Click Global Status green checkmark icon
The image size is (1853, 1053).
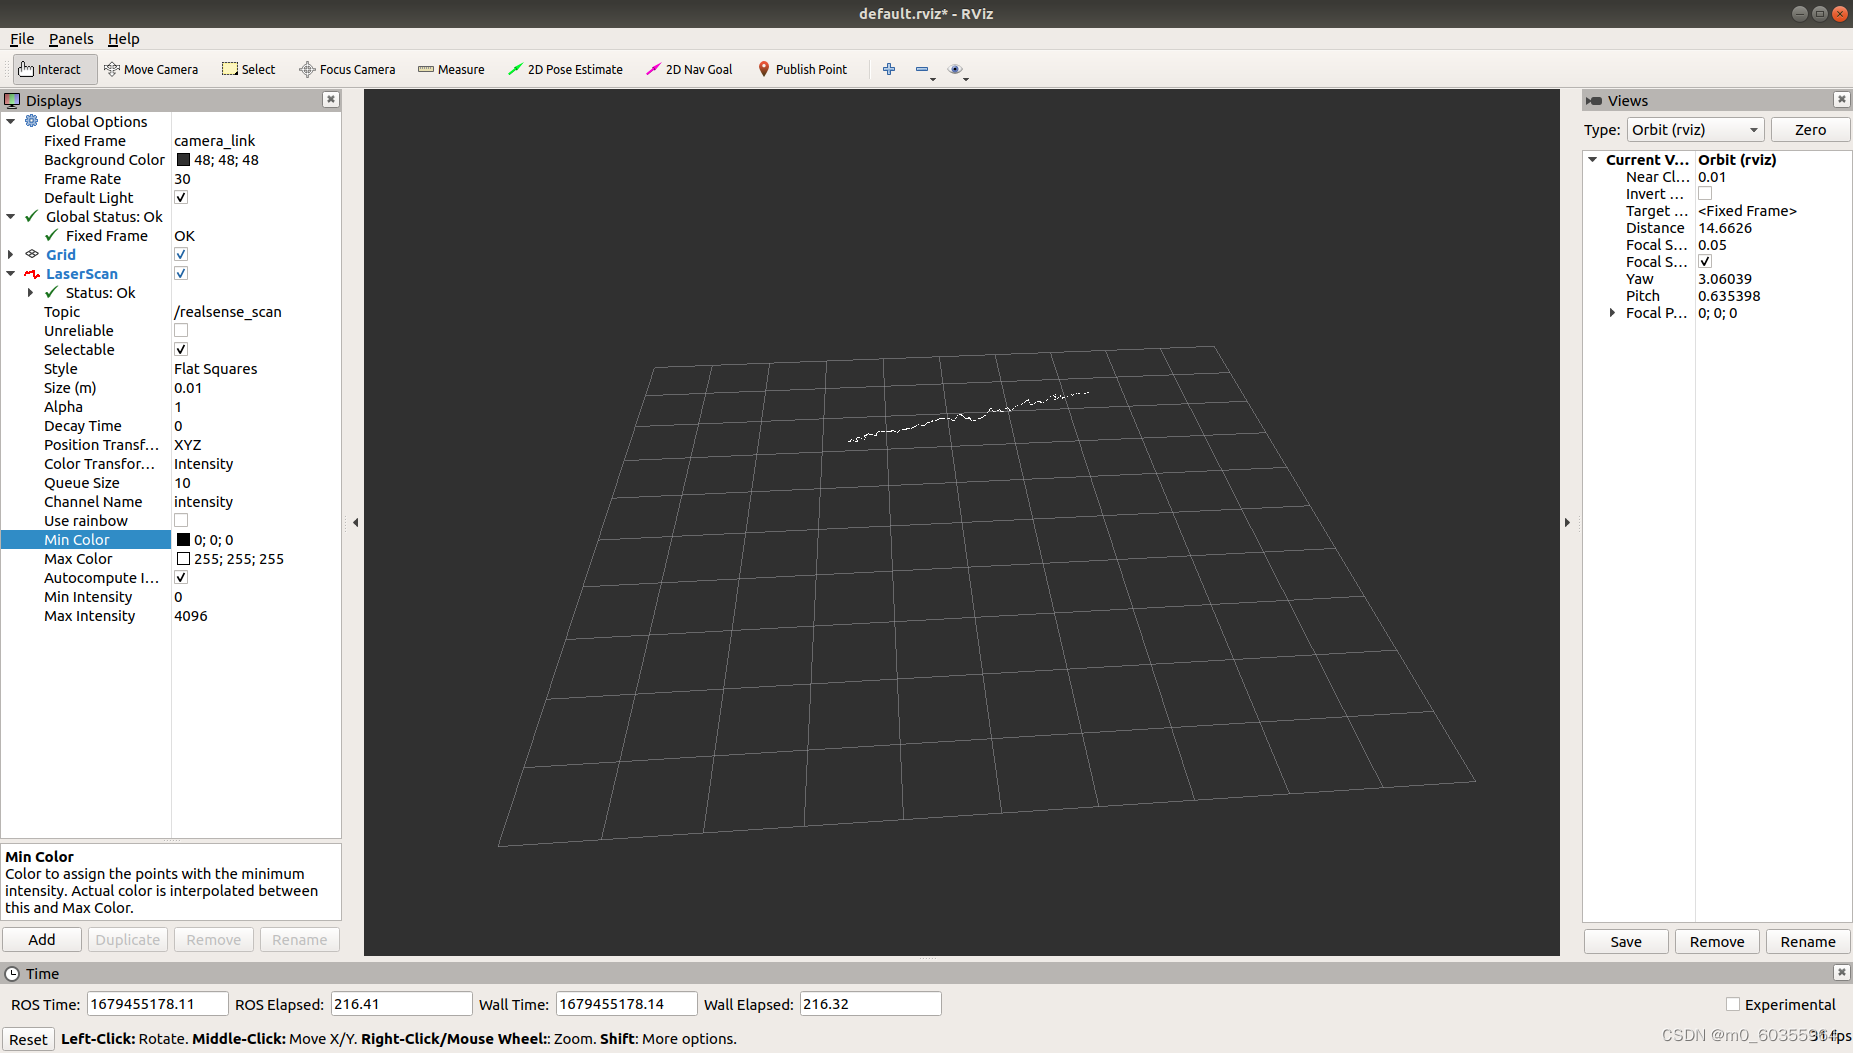coord(32,216)
